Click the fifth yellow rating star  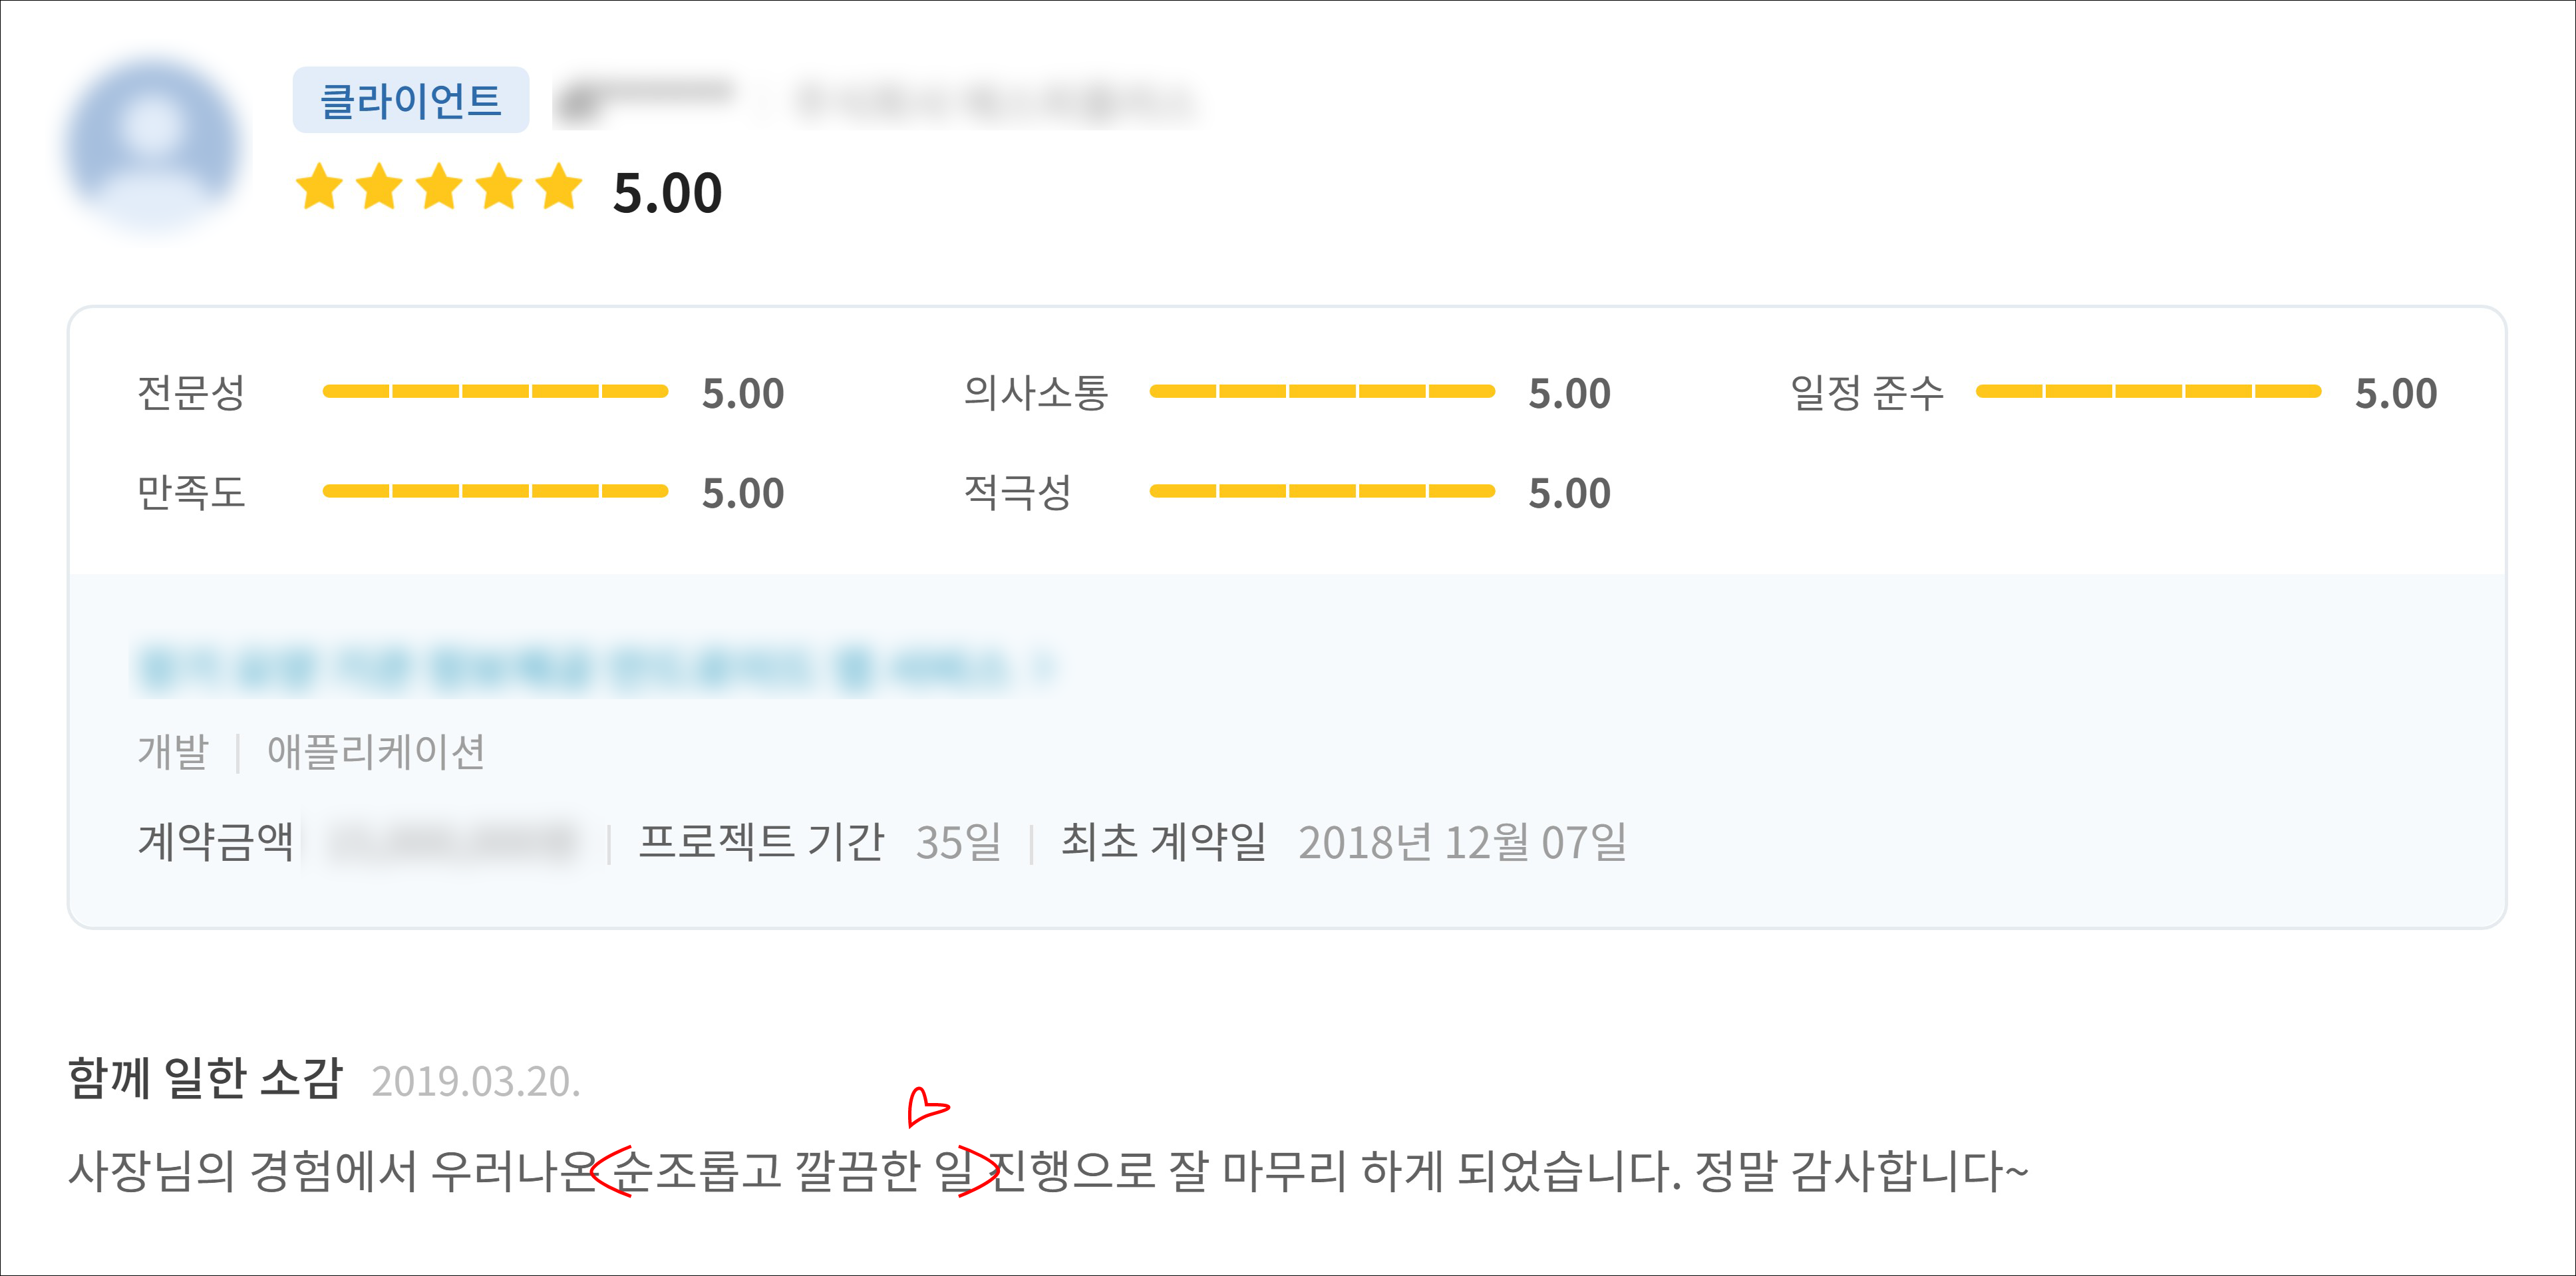(559, 187)
